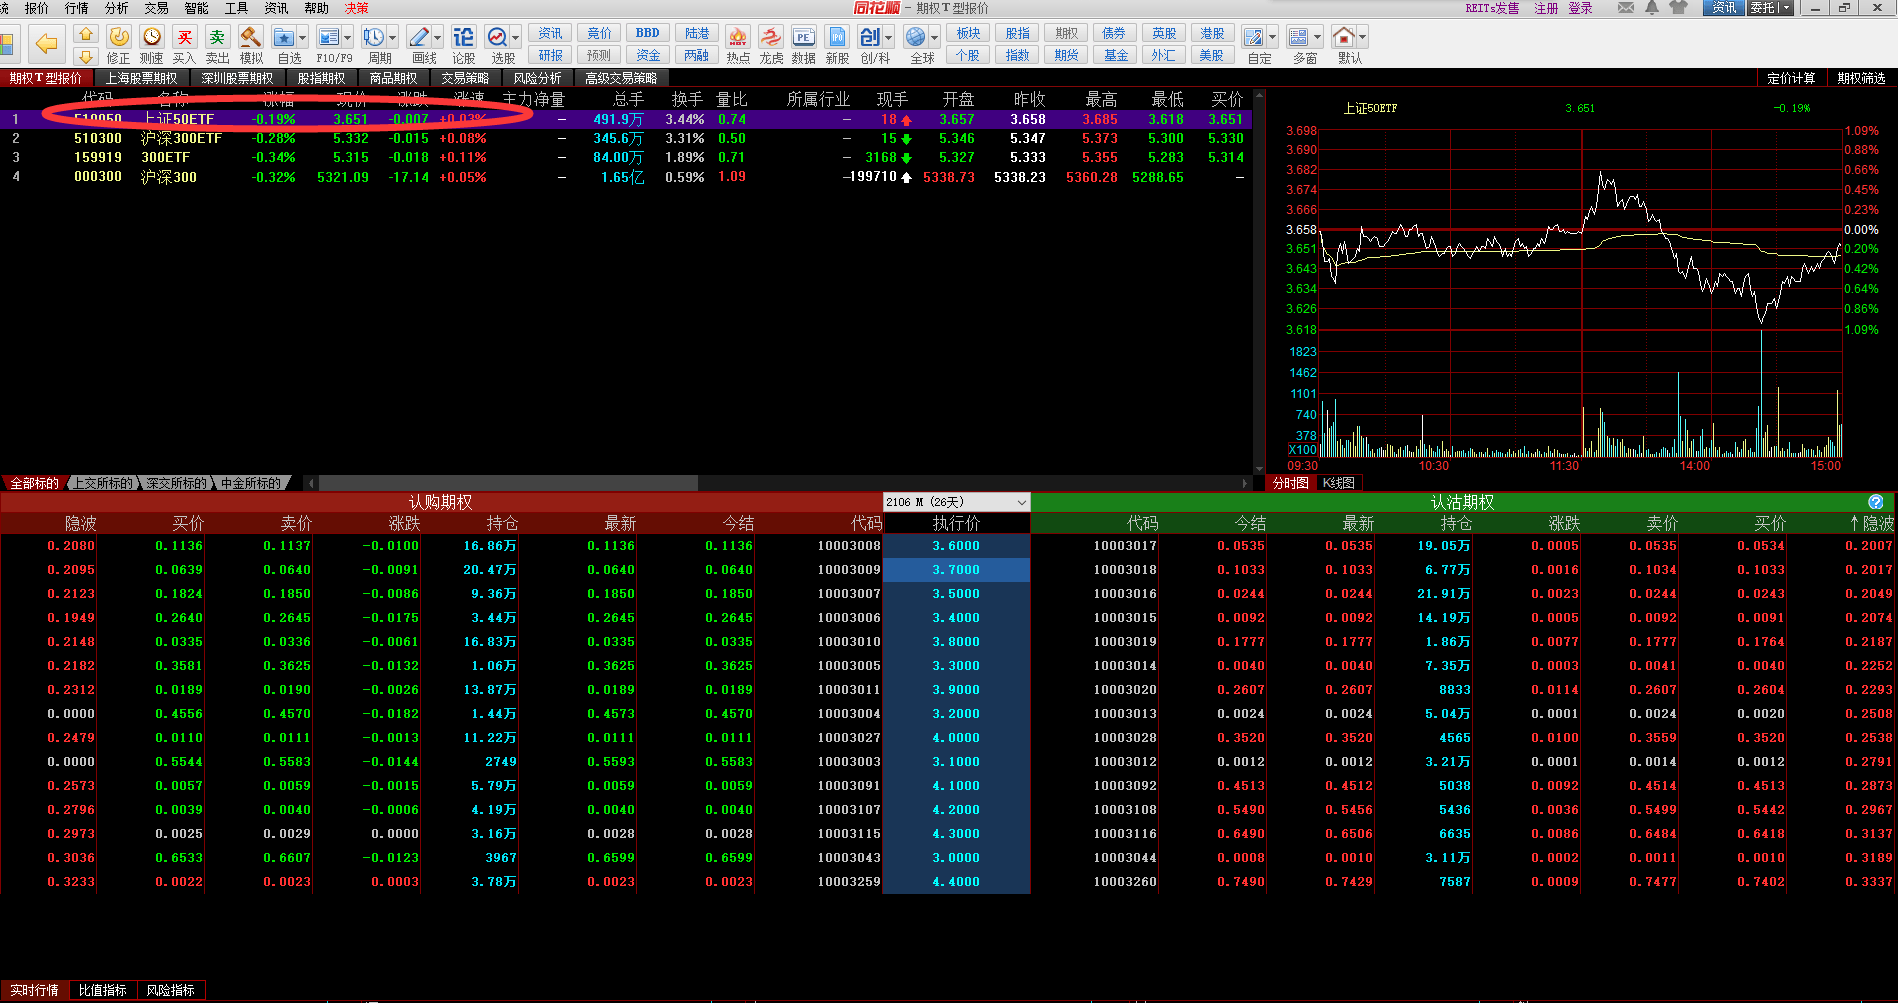Open the 定价计算 pricing calculator
The image size is (1898, 1003).
(1790, 78)
